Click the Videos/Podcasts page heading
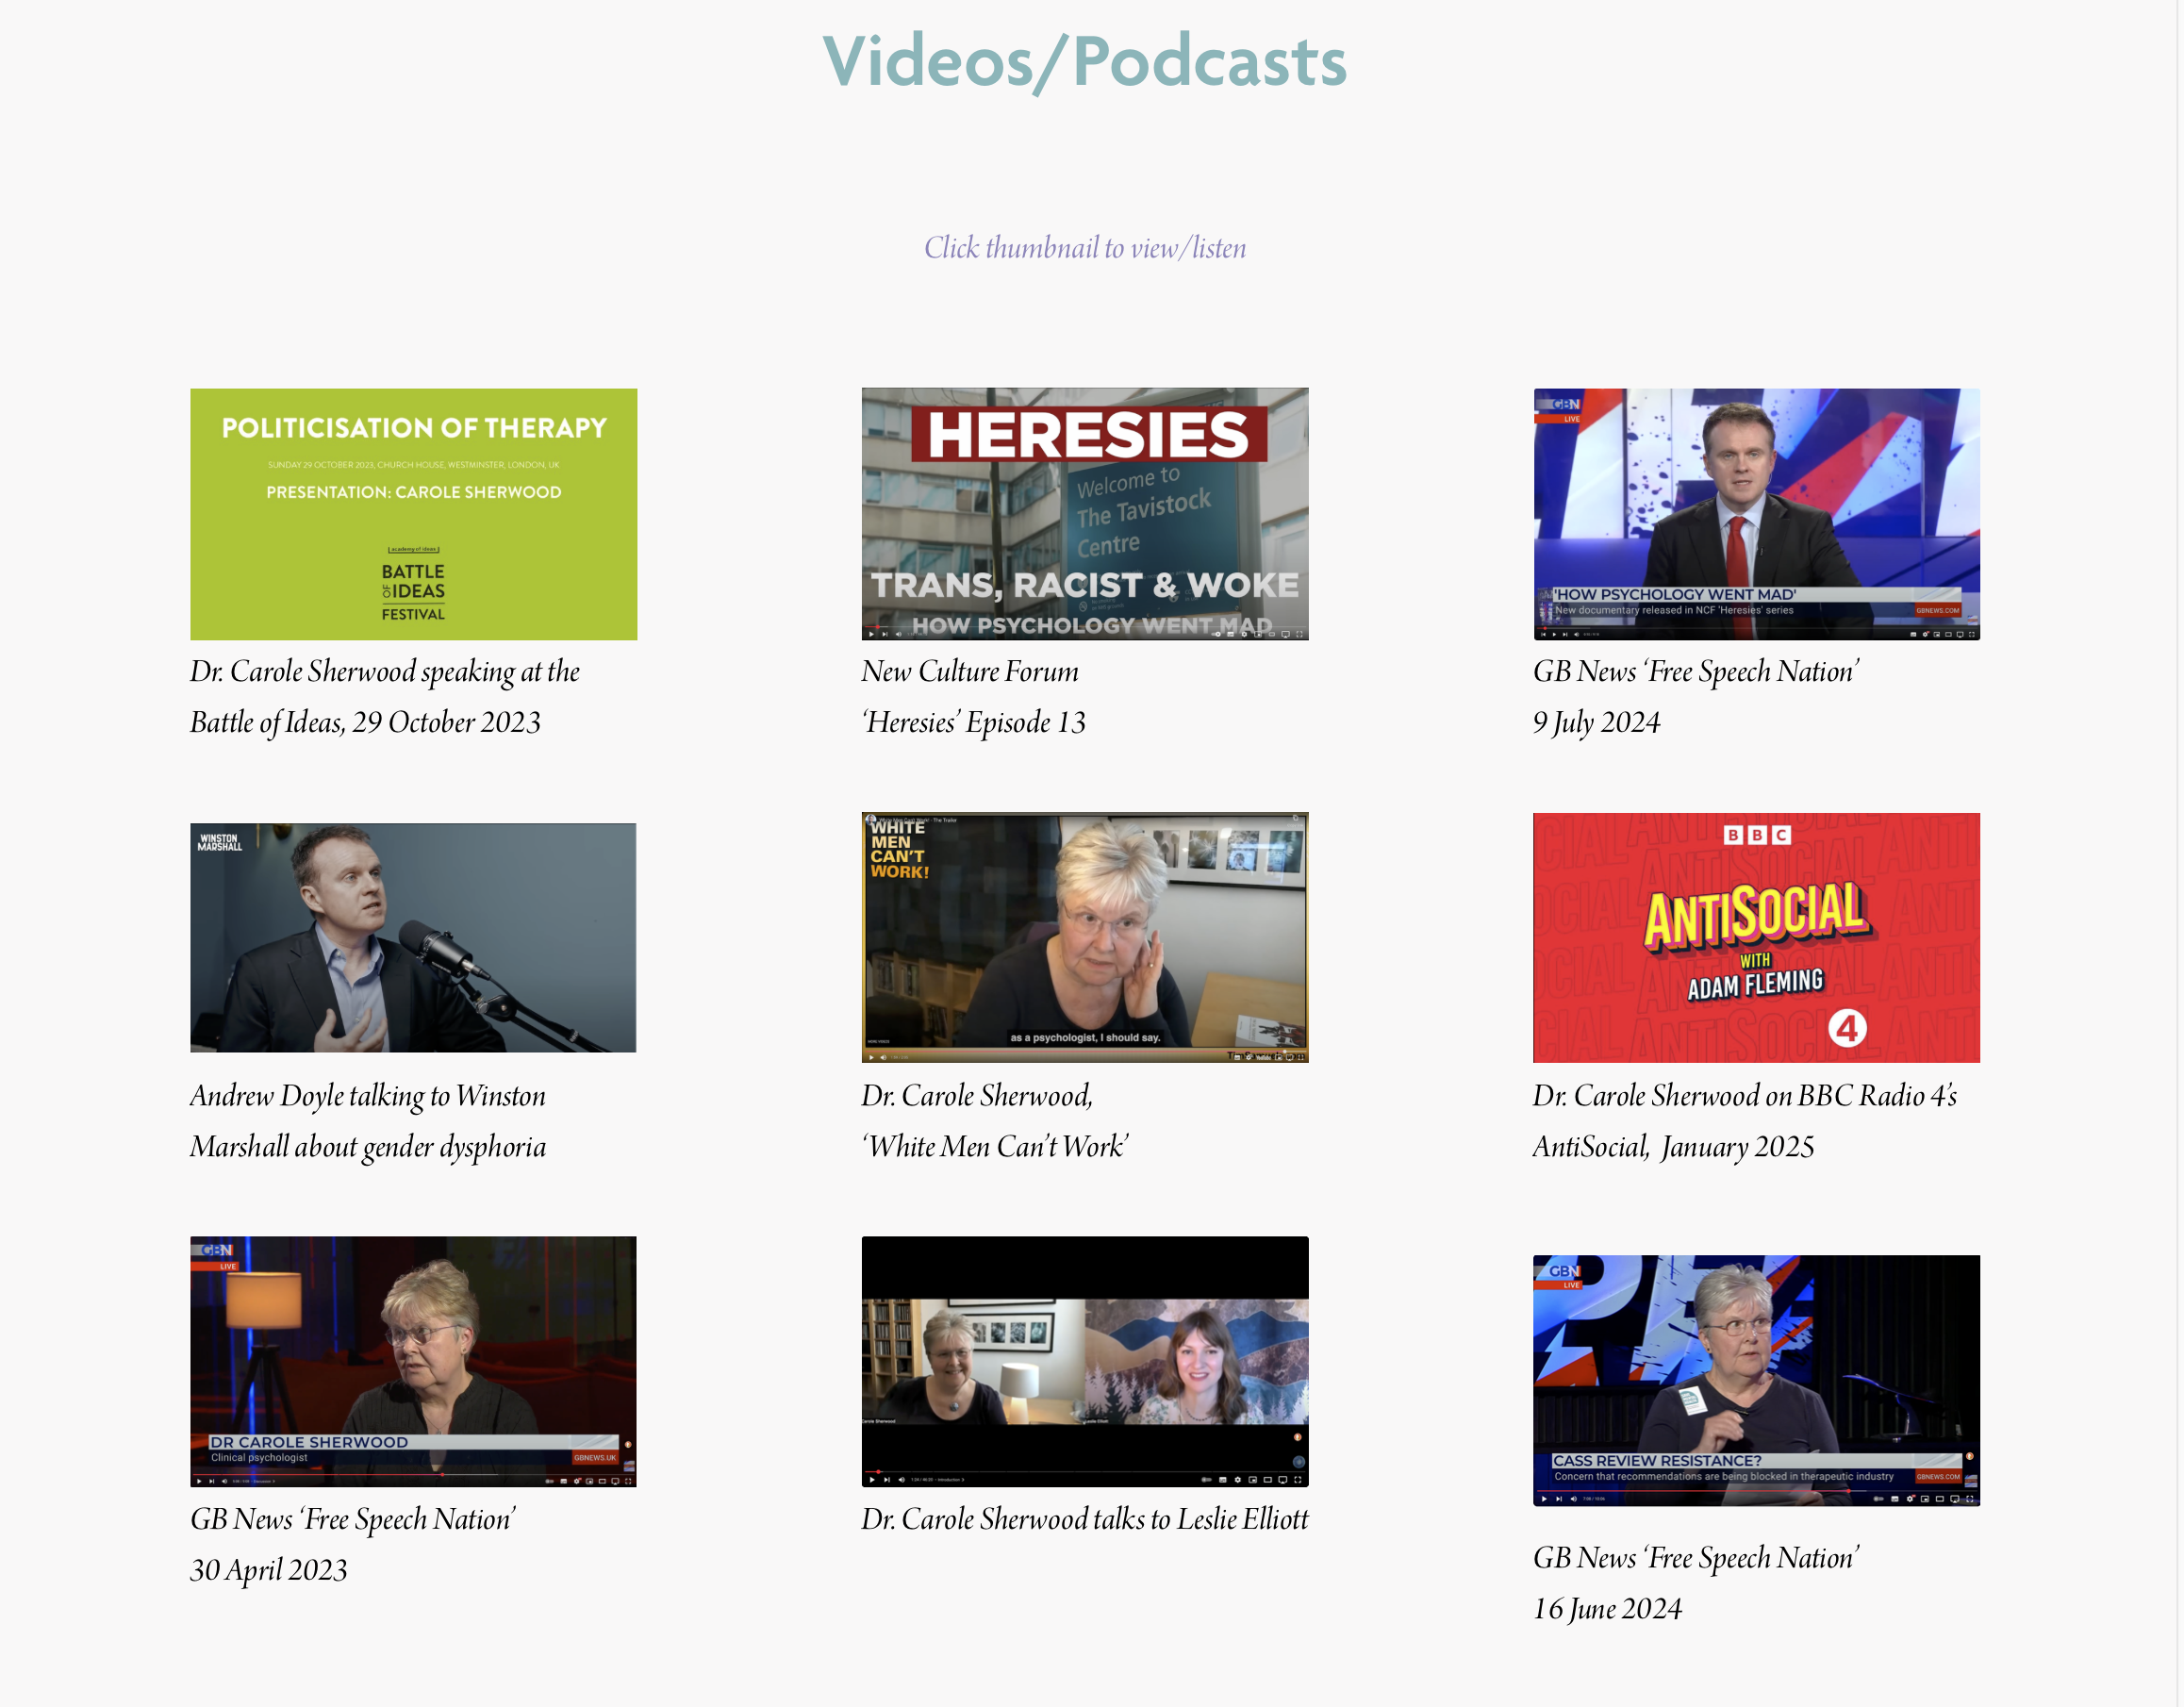Image resolution: width=2184 pixels, height=1707 pixels. (1084, 62)
